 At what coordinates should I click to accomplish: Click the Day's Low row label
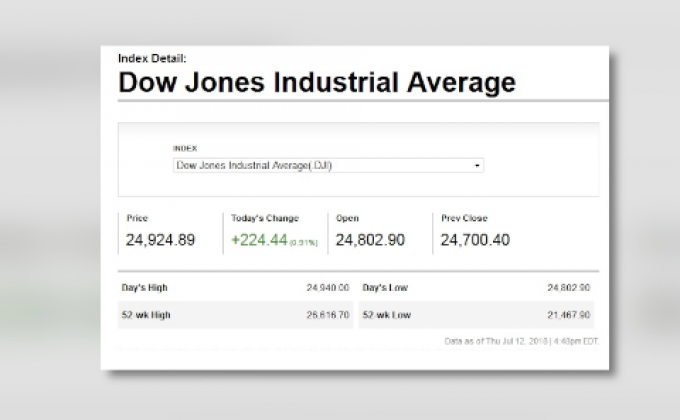point(385,288)
